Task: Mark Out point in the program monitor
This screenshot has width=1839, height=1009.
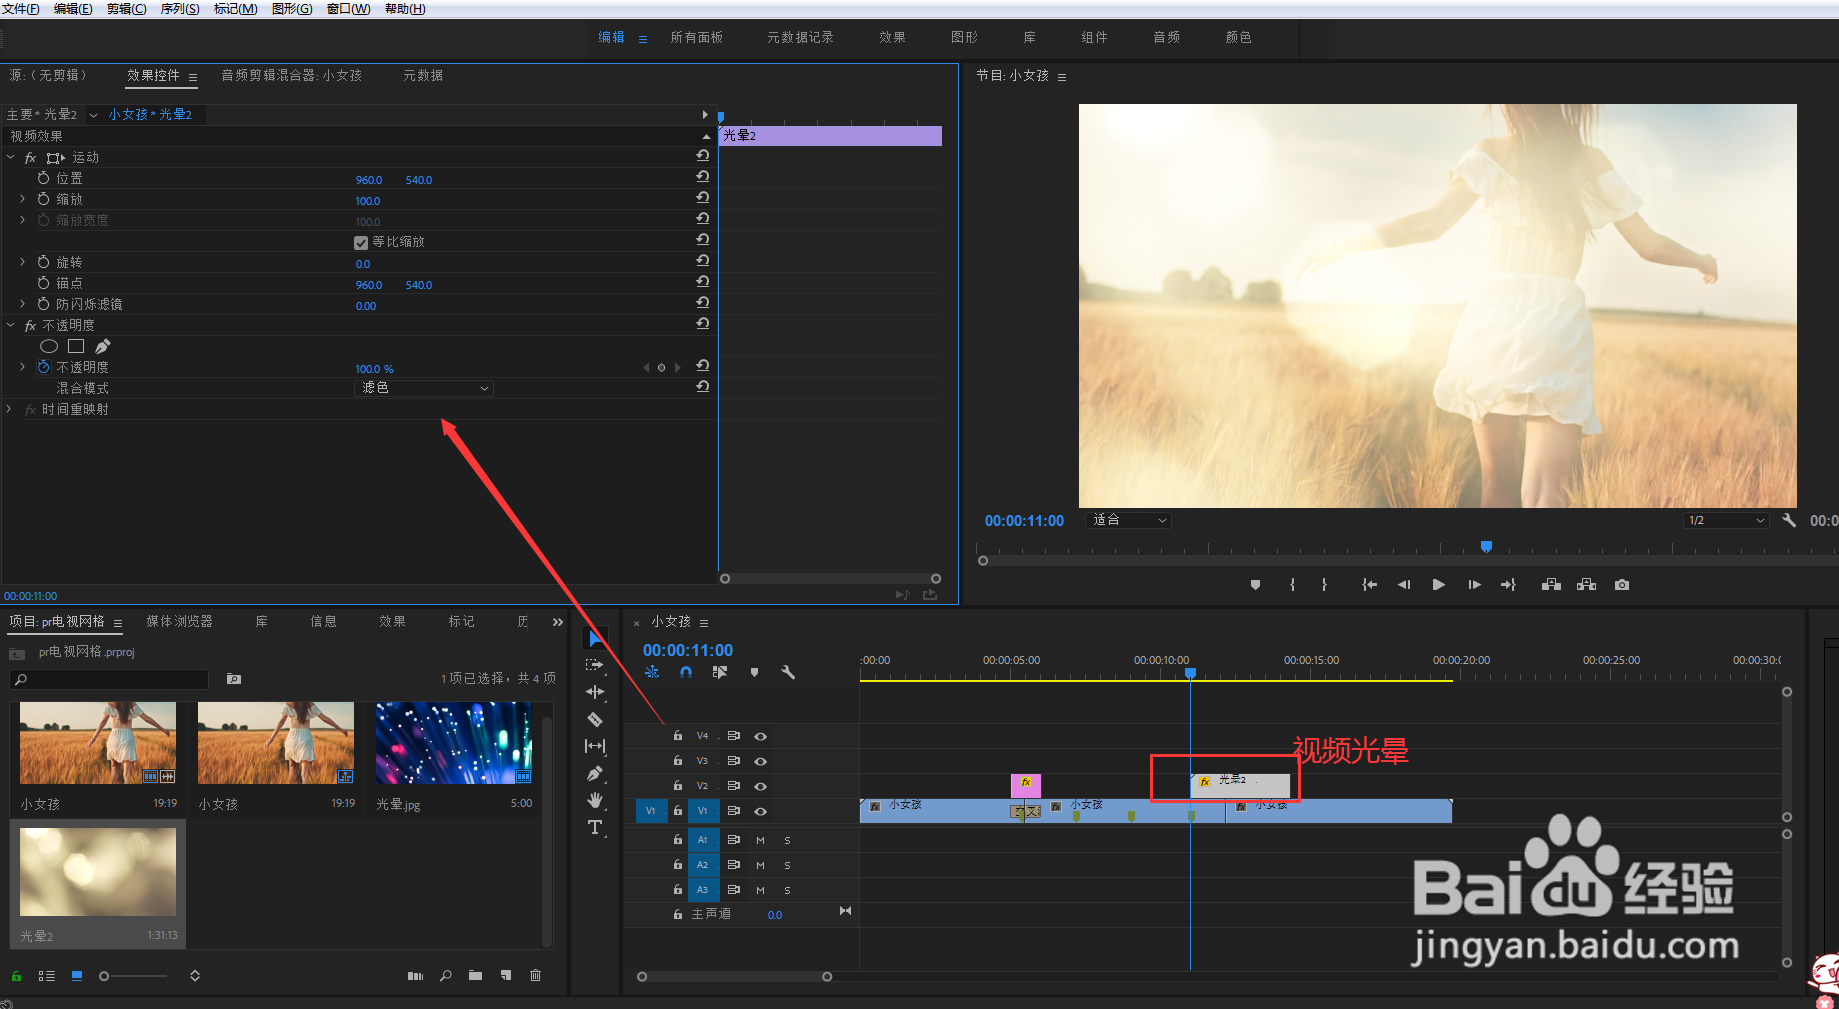Action: coord(1324,585)
